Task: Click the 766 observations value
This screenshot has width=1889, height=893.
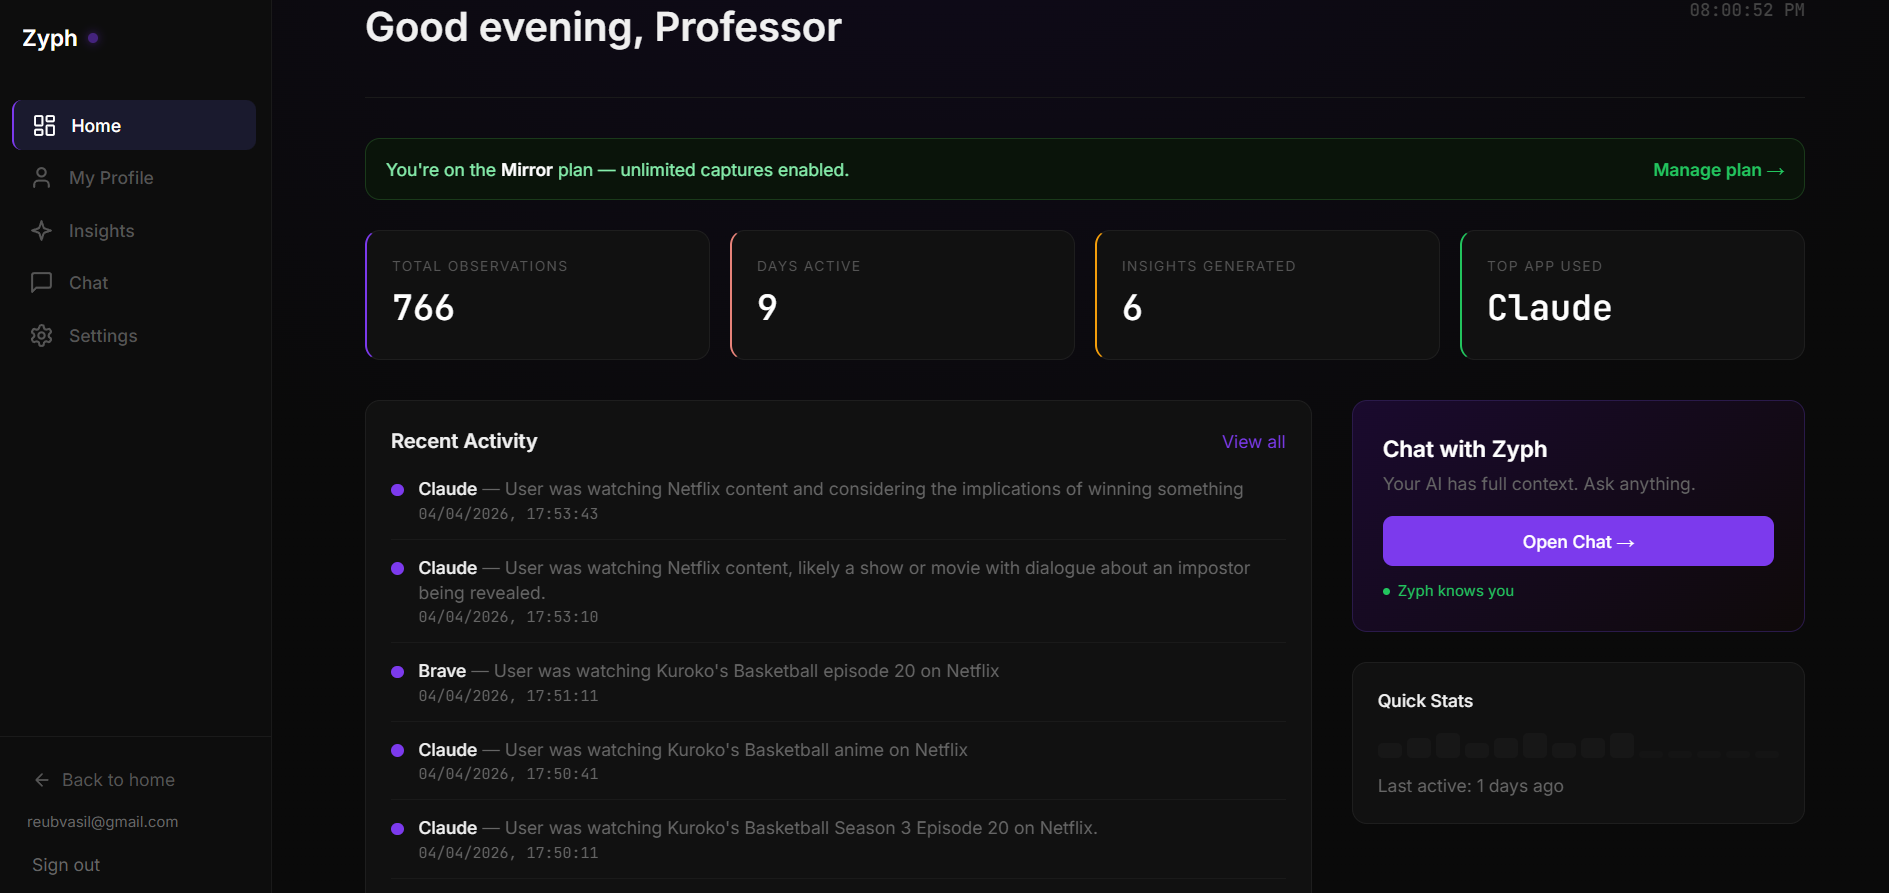Action: [x=423, y=307]
